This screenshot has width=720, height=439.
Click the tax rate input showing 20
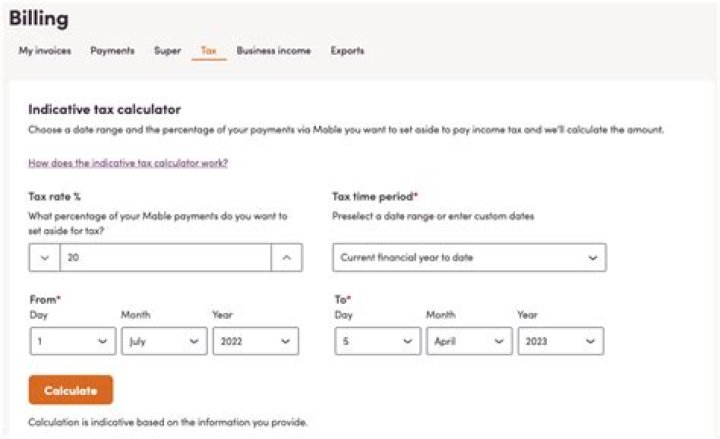[165, 258]
